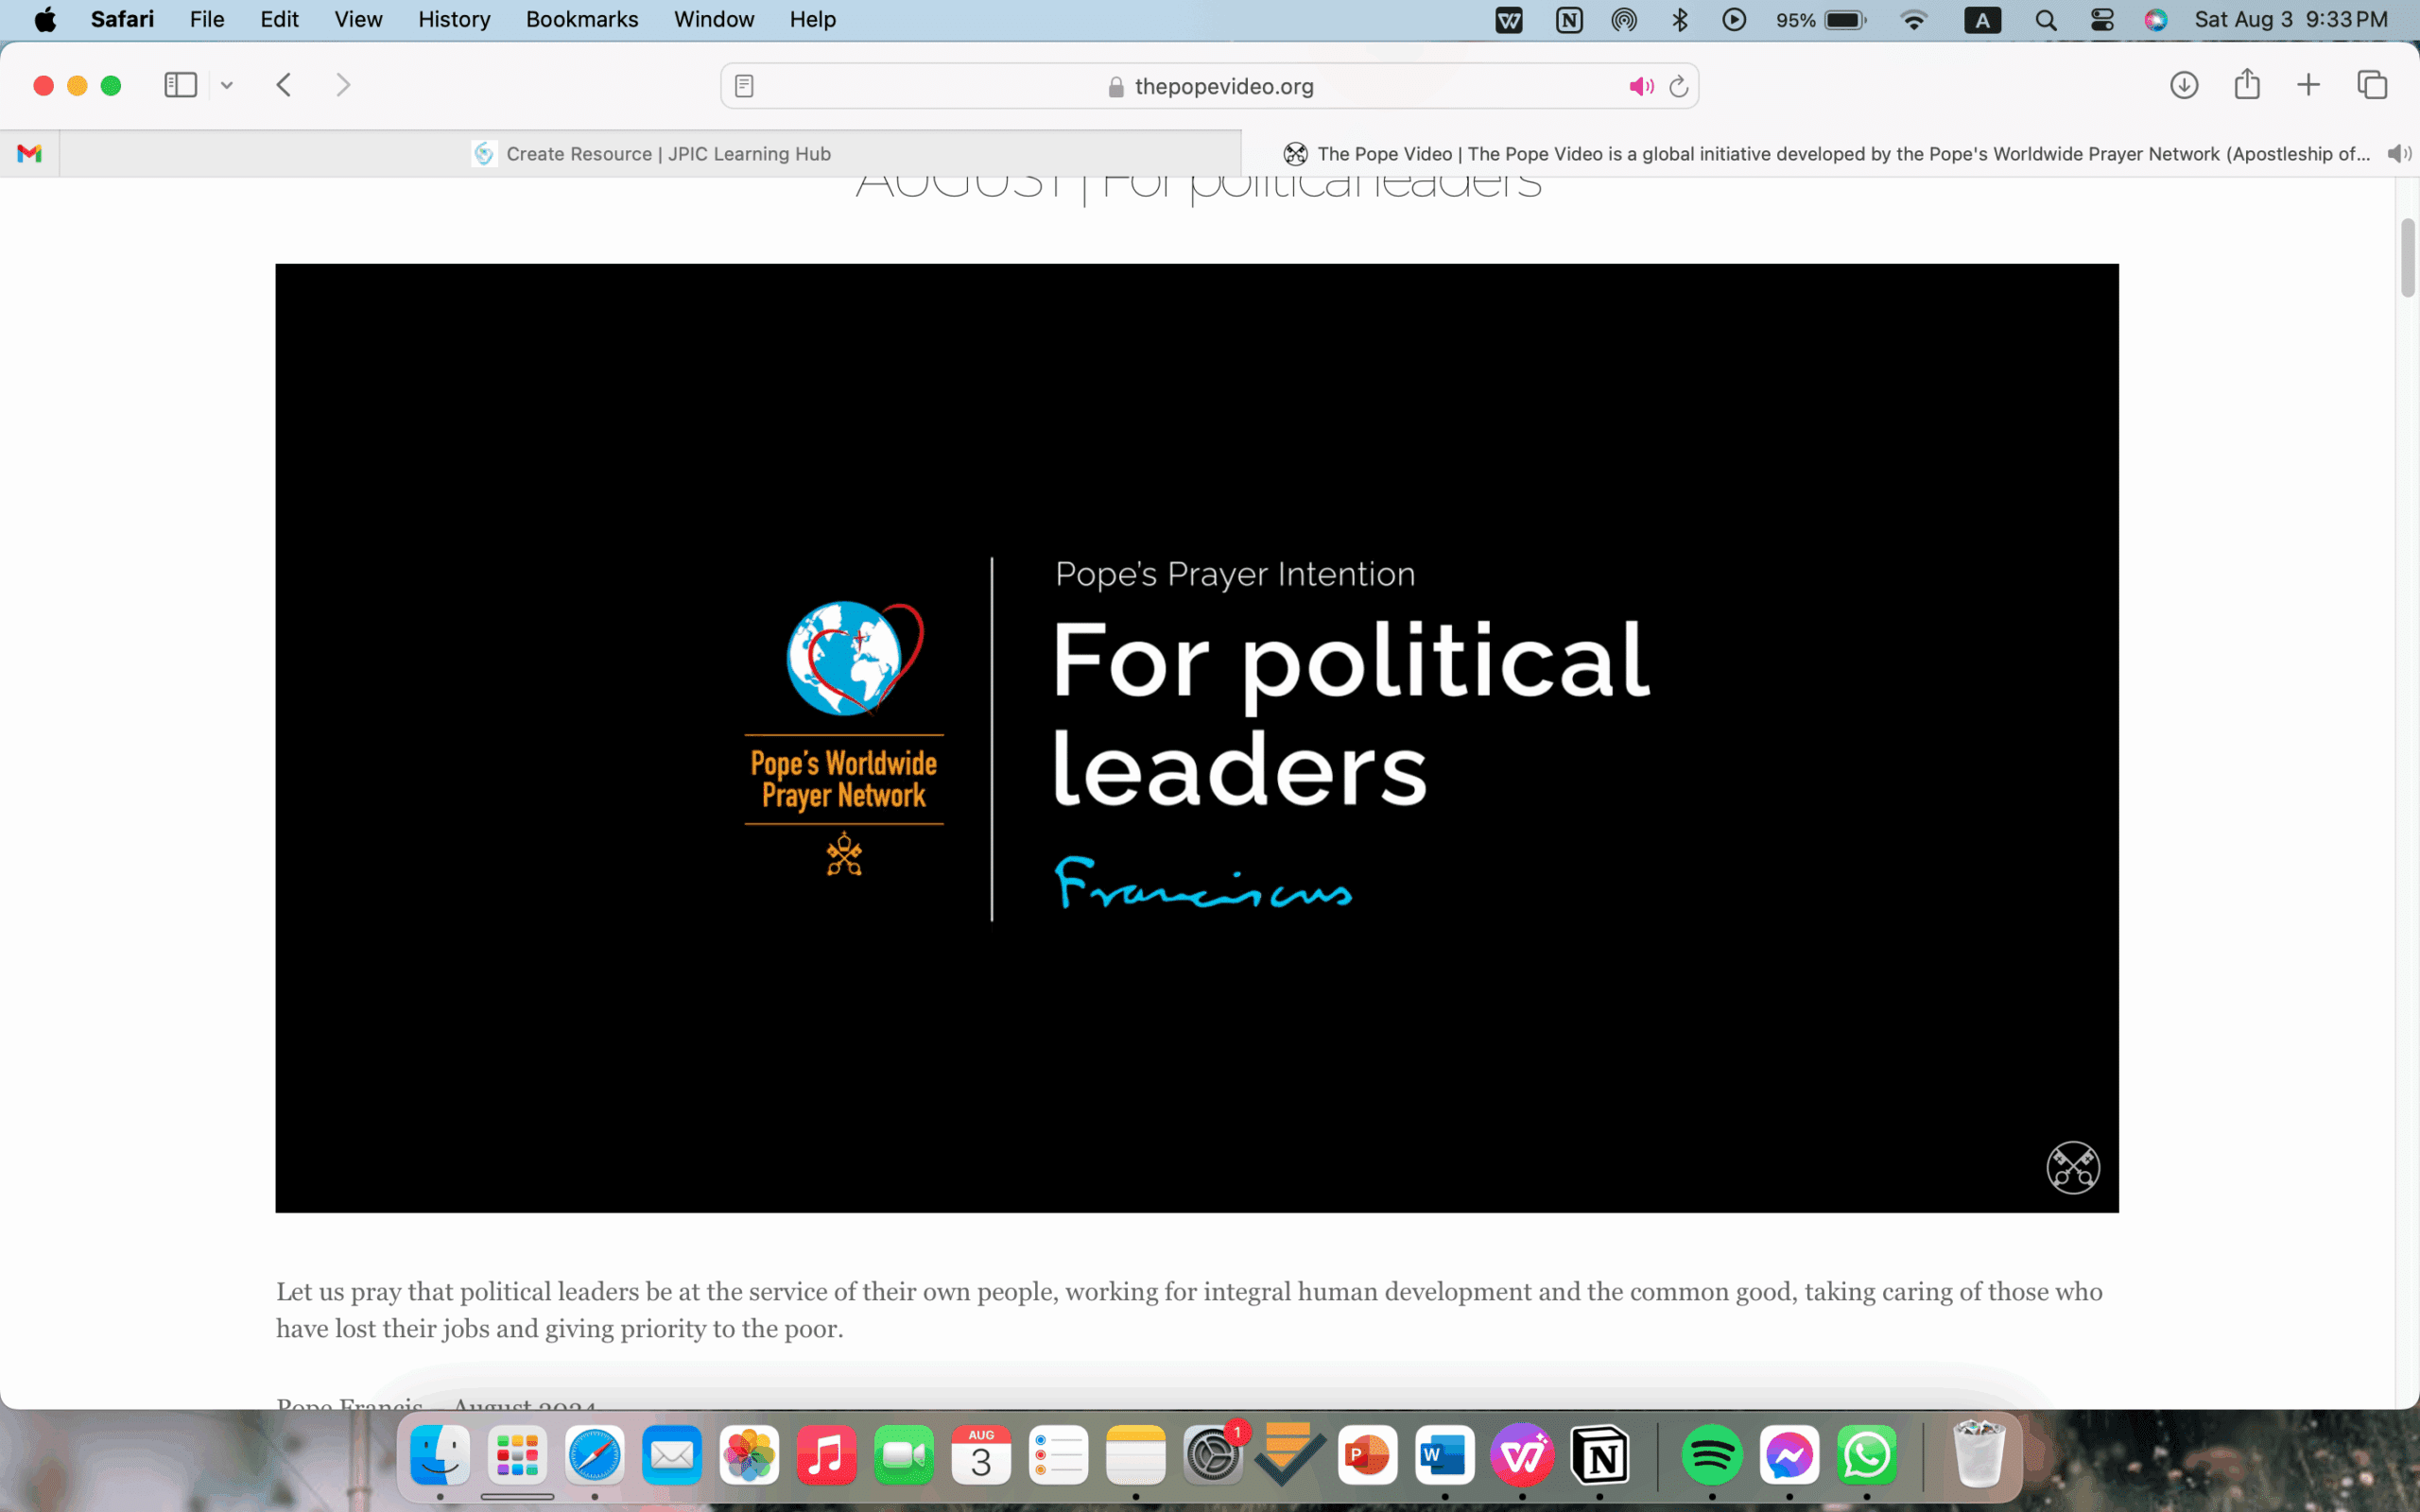This screenshot has height=1512, width=2420.
Task: Open Control Center from menu bar
Action: [2102, 20]
